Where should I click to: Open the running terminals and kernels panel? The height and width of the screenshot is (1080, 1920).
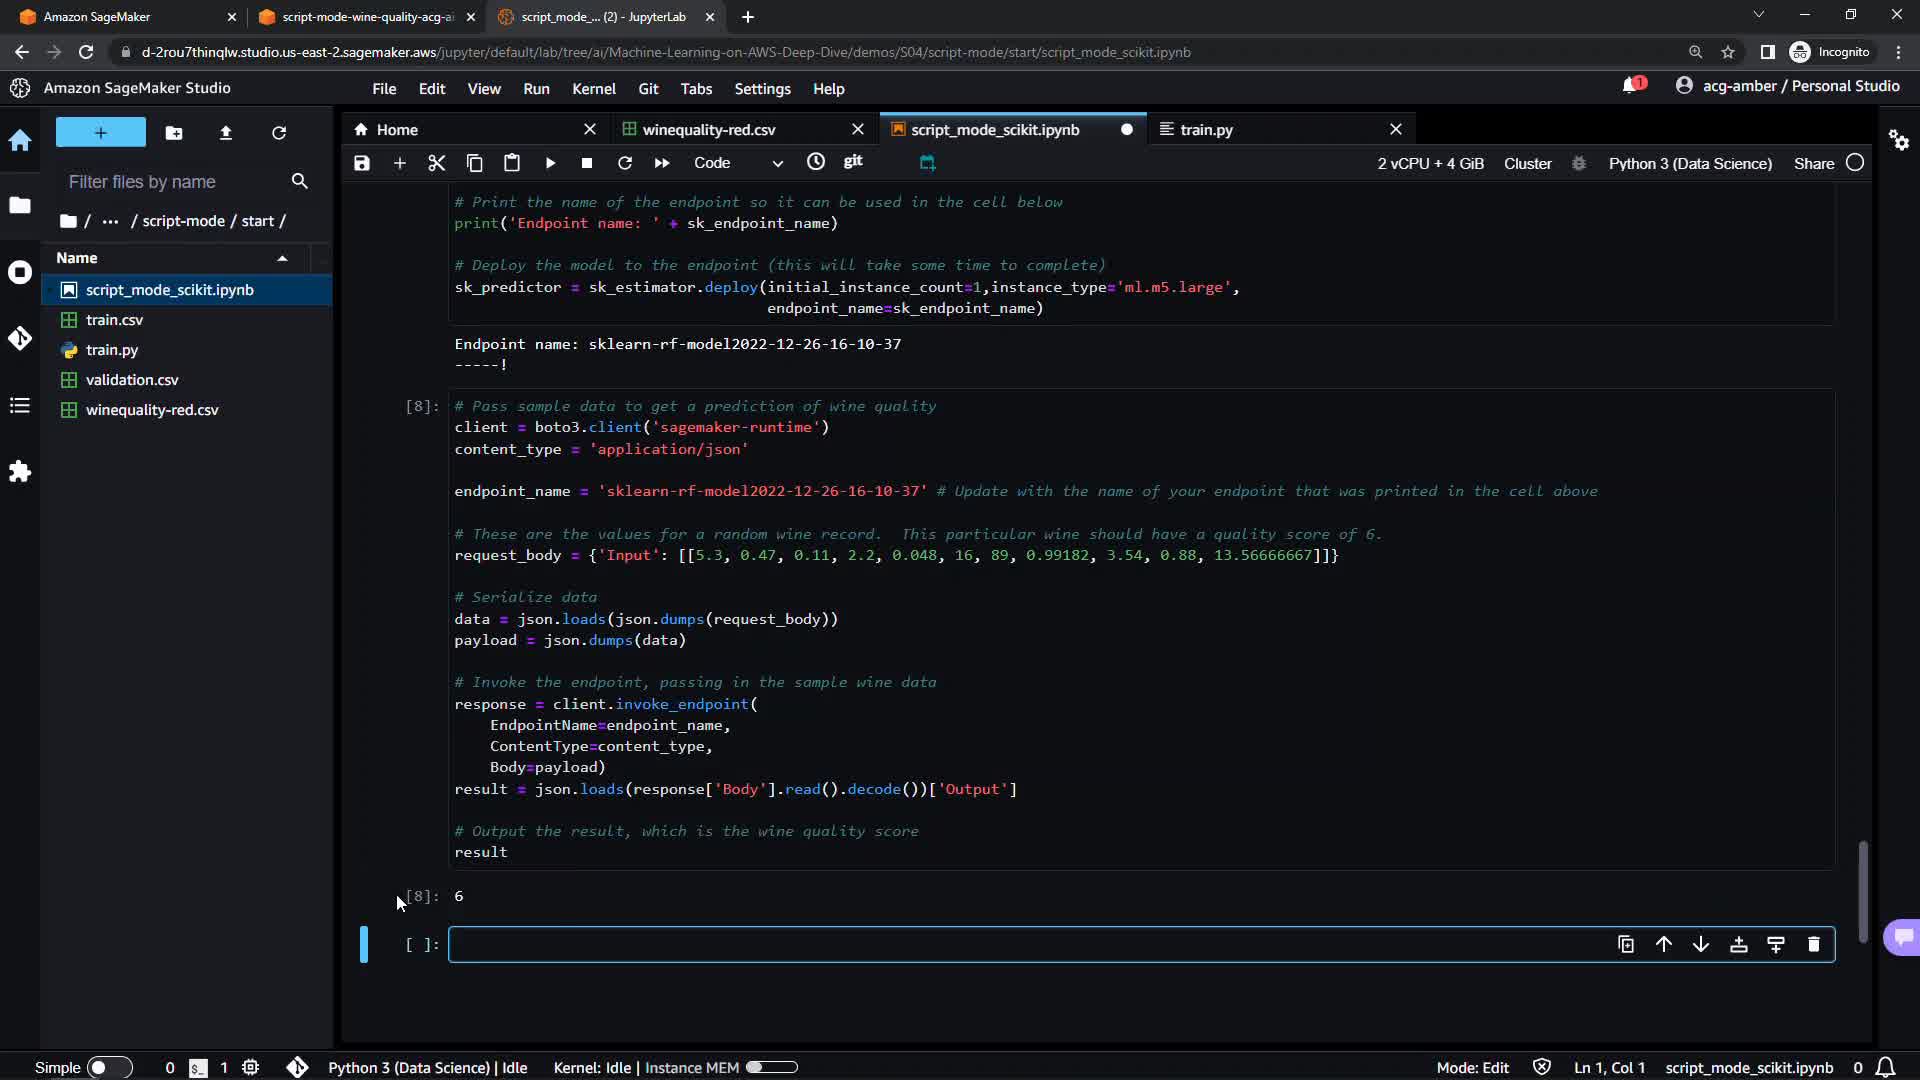coord(20,272)
